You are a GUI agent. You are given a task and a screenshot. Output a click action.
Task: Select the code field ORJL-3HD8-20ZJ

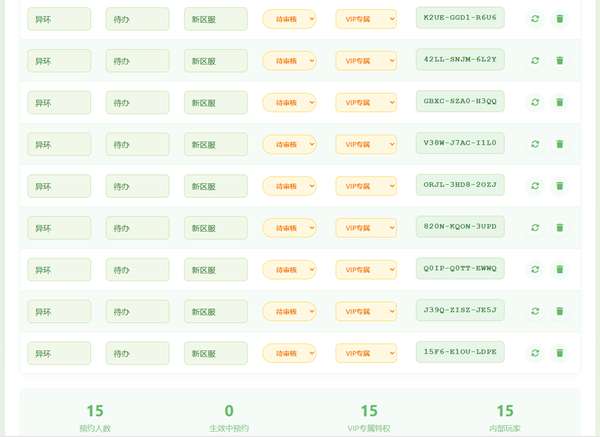pos(460,184)
